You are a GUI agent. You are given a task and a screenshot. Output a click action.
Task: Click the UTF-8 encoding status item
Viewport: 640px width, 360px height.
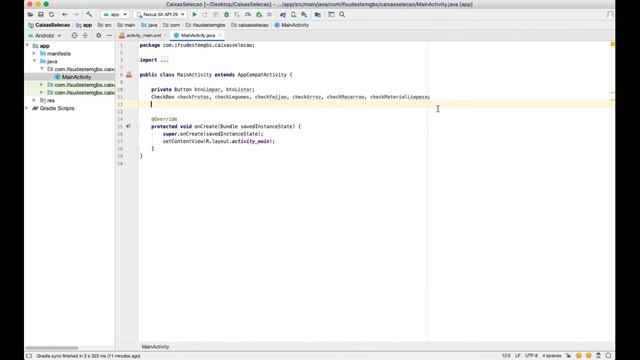[x=531, y=356]
